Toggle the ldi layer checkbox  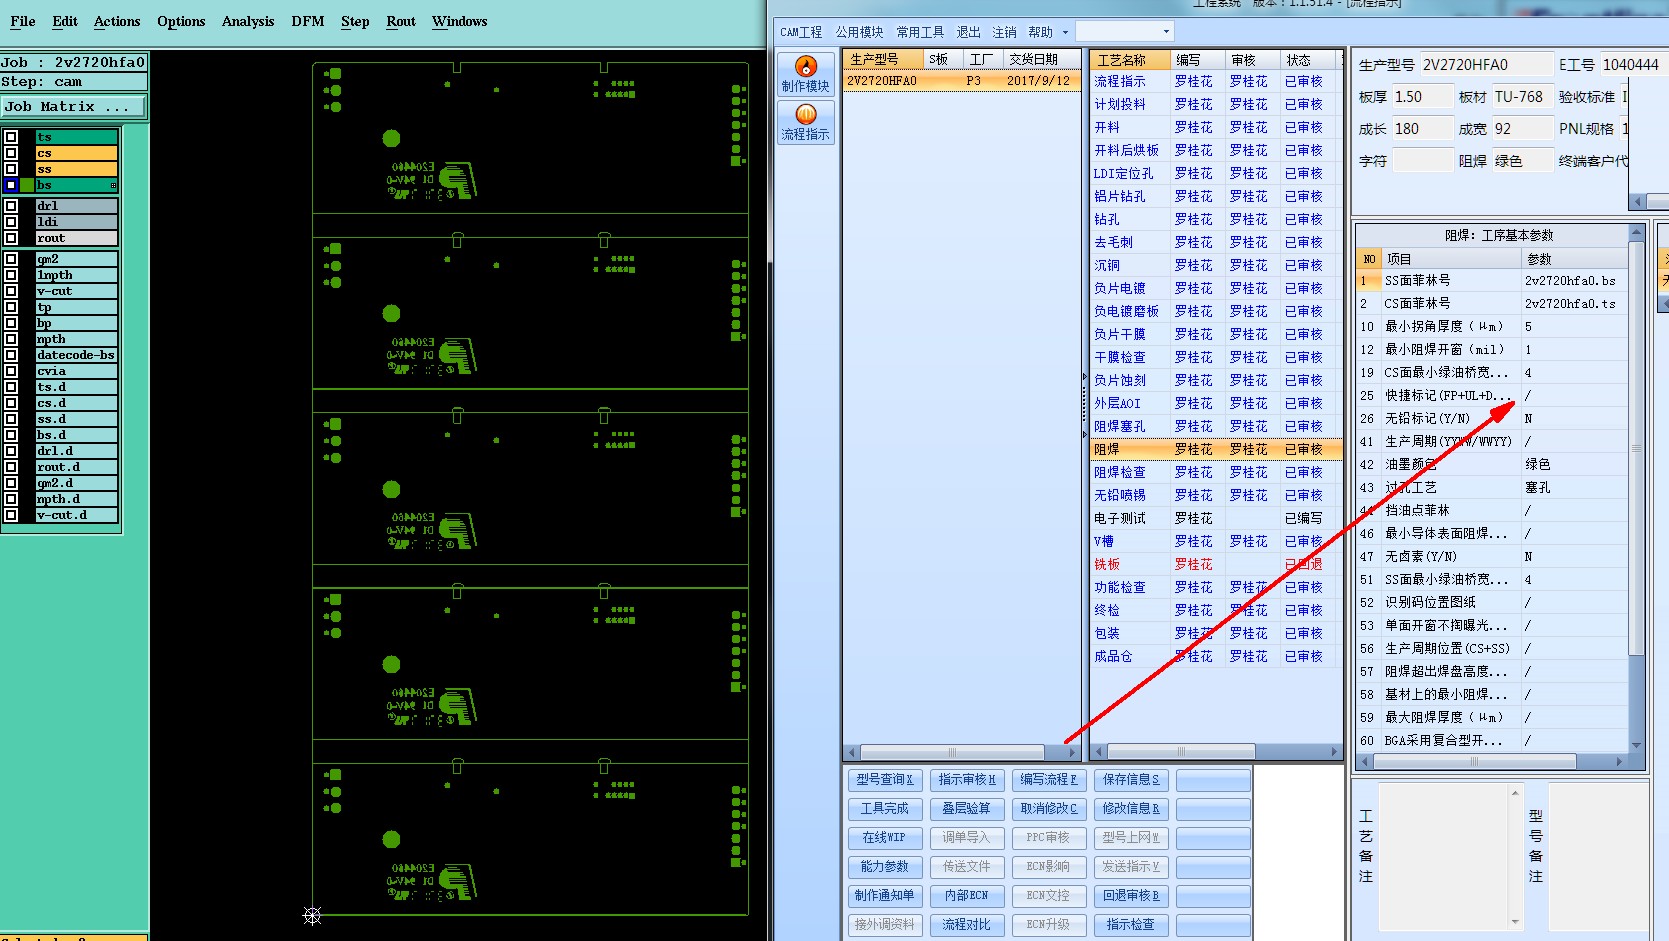[11, 222]
